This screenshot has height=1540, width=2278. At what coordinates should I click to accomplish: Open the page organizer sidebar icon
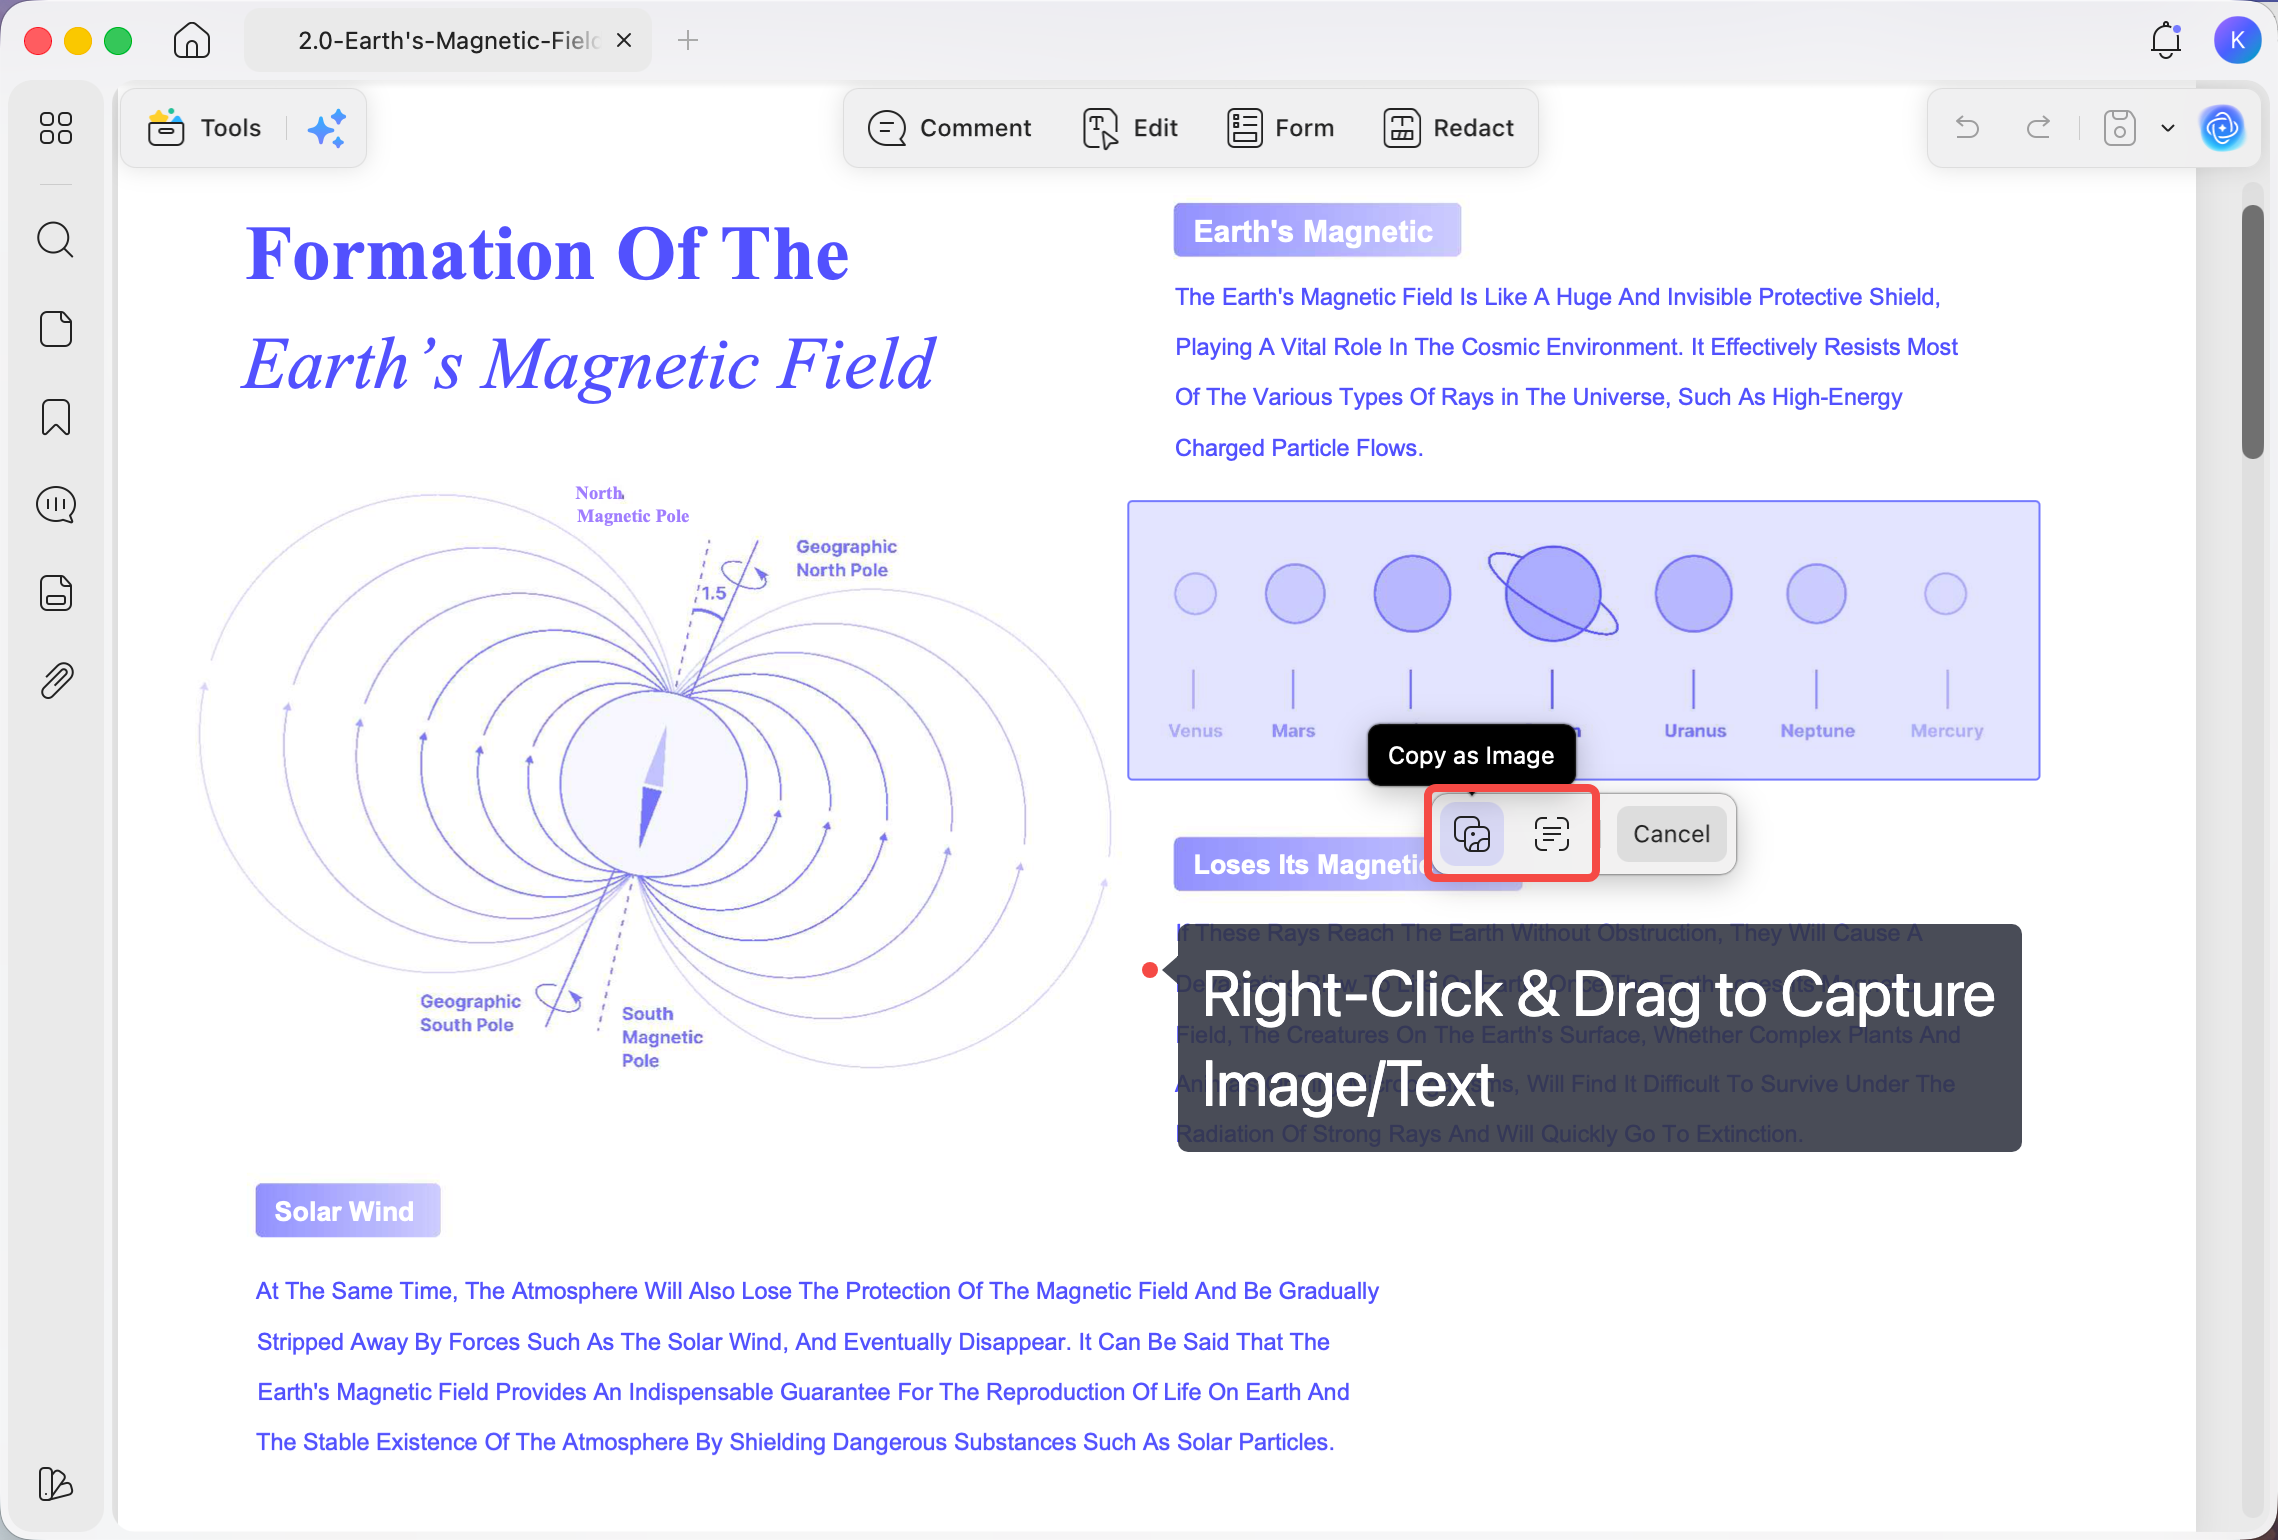pos(56,329)
